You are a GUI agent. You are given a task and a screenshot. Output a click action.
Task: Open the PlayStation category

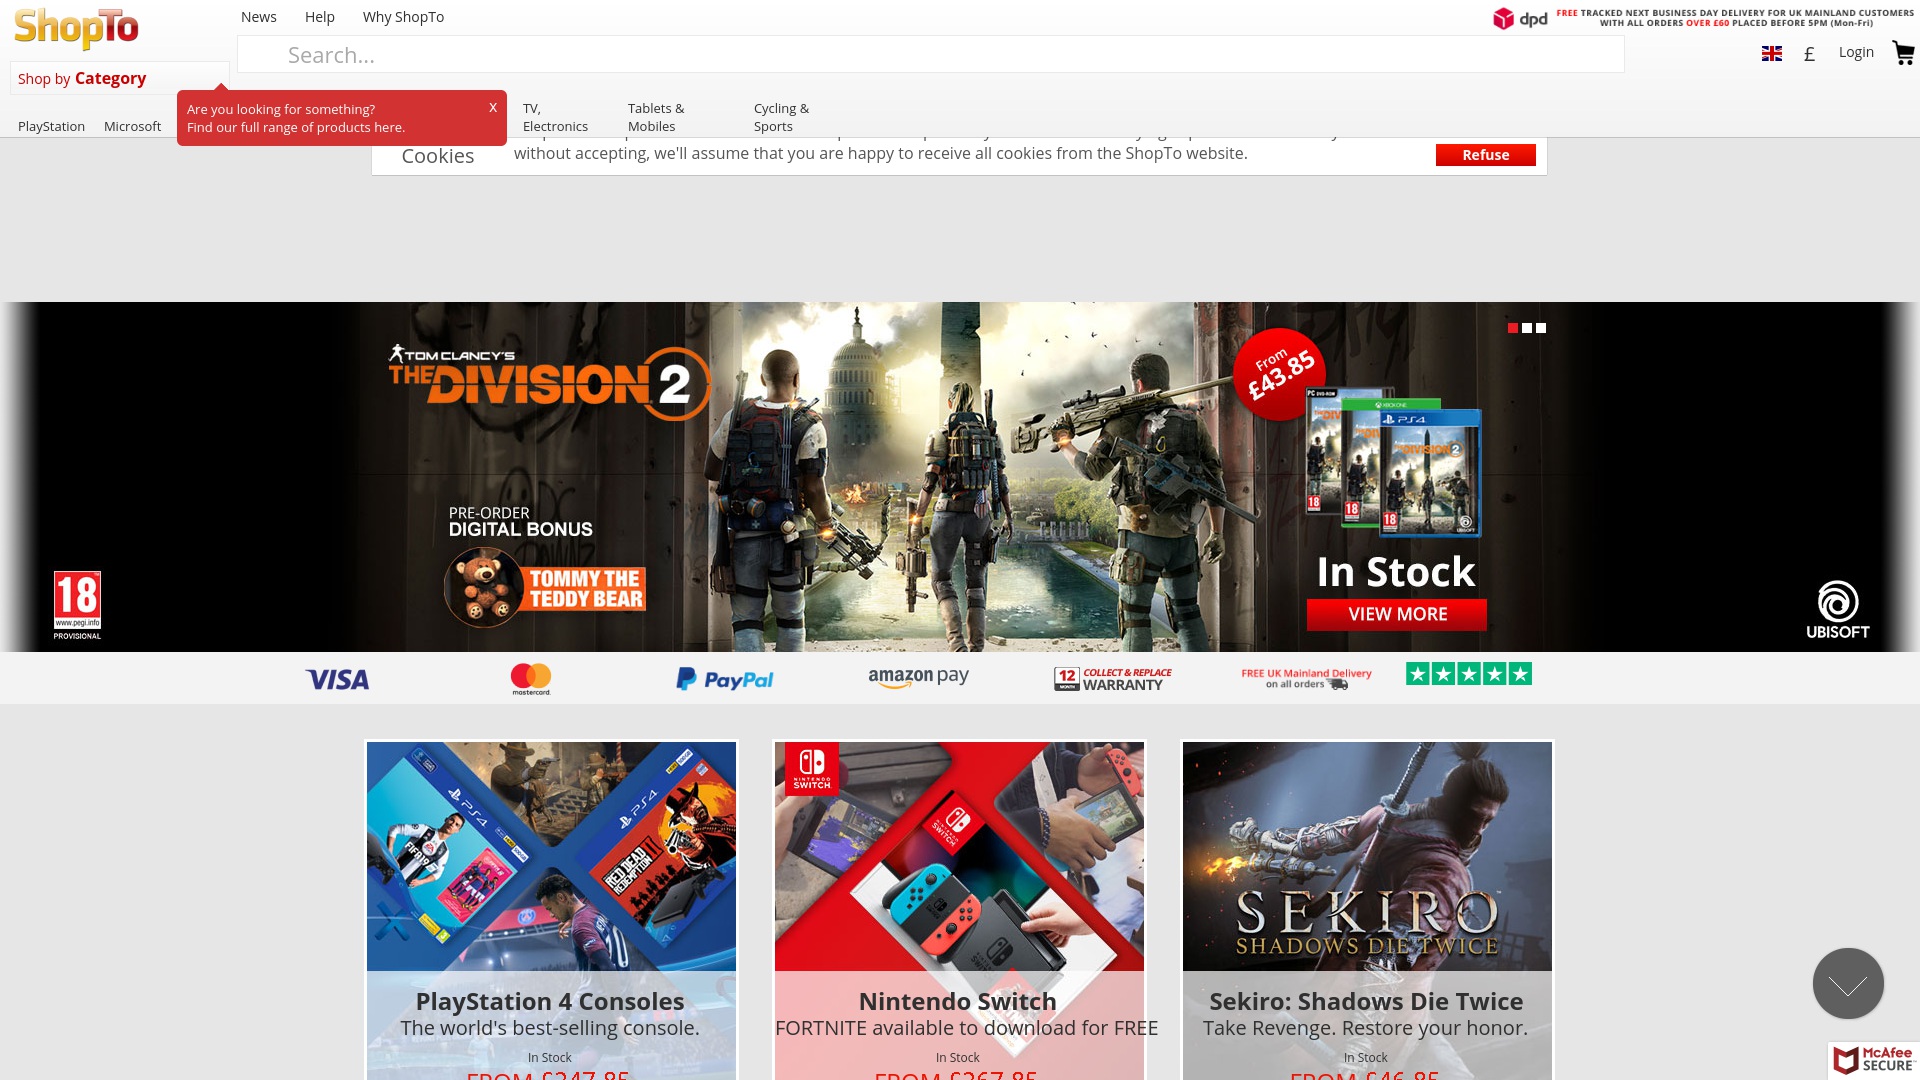[x=51, y=126]
